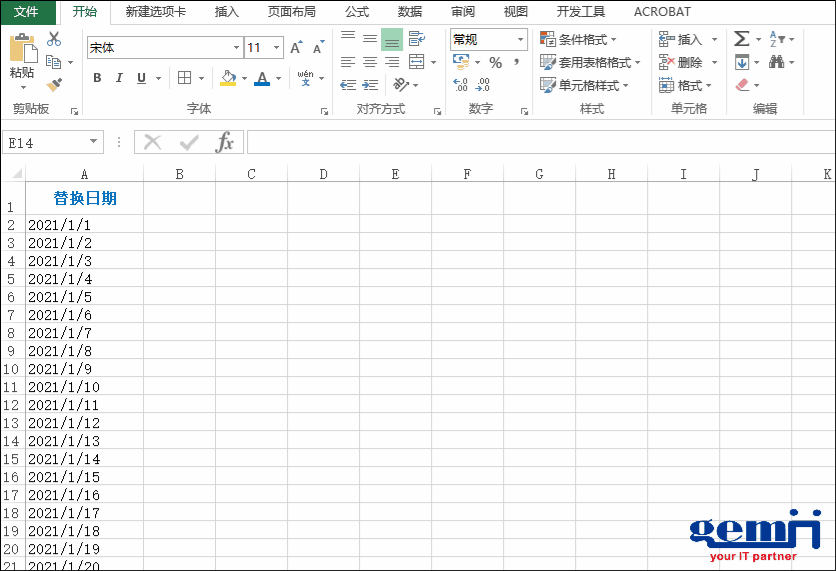Open the 文件 menu tab

tap(27, 12)
